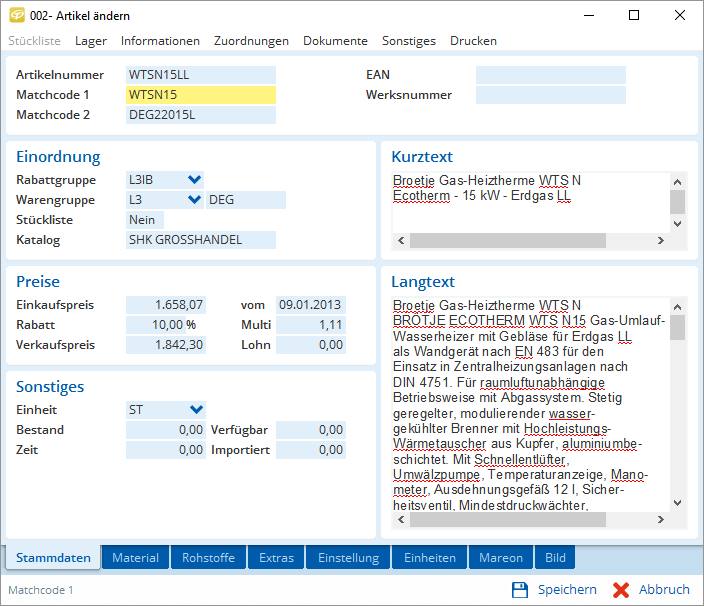Click Langtext scroll down arrow

[x=678, y=503]
